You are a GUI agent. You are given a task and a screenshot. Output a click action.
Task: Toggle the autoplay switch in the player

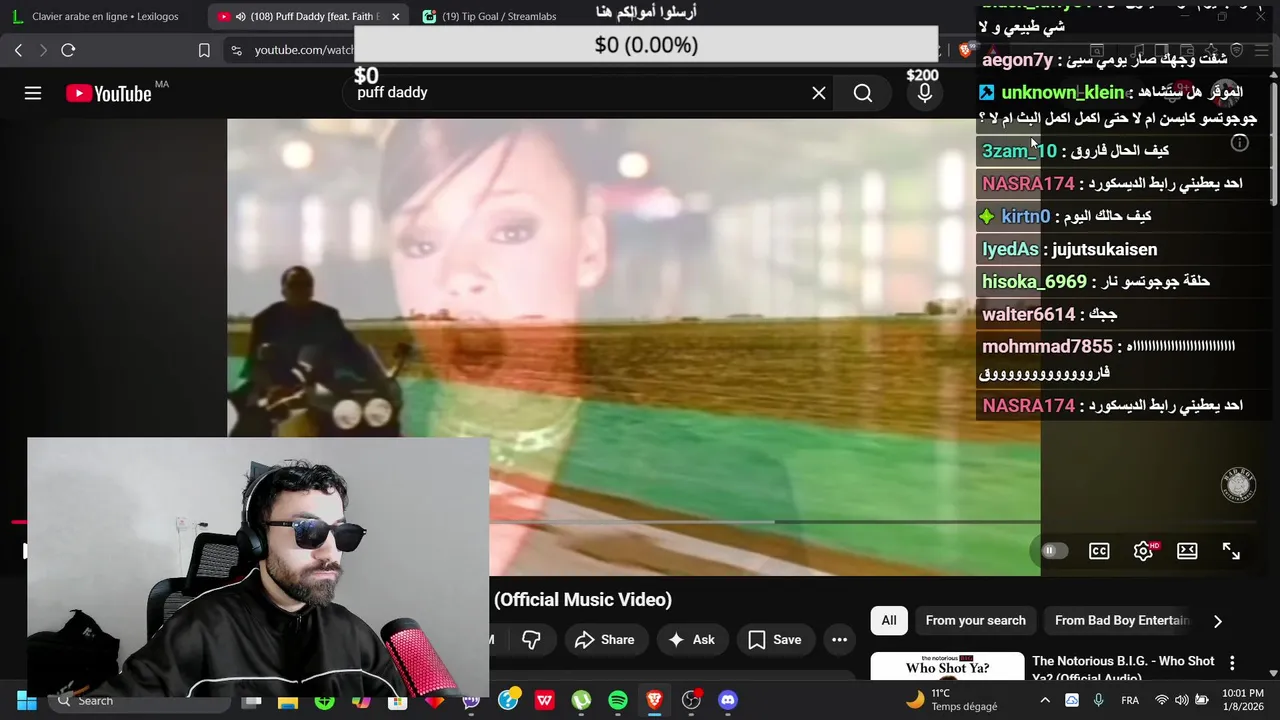click(x=1054, y=551)
